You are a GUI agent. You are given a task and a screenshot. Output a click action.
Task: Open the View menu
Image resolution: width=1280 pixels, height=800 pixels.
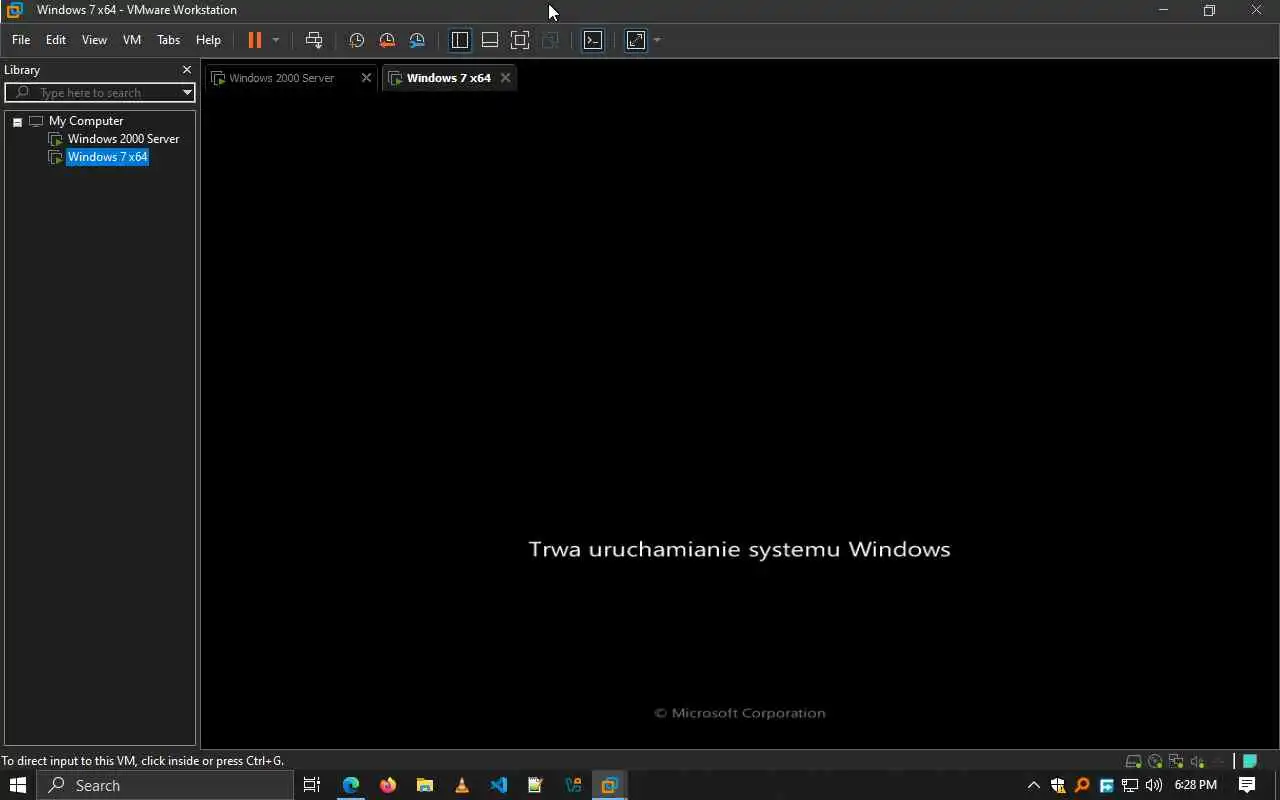(x=94, y=40)
